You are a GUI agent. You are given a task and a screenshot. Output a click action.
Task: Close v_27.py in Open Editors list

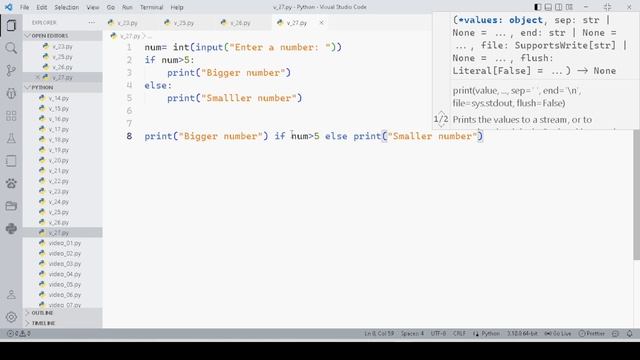tap(38, 77)
